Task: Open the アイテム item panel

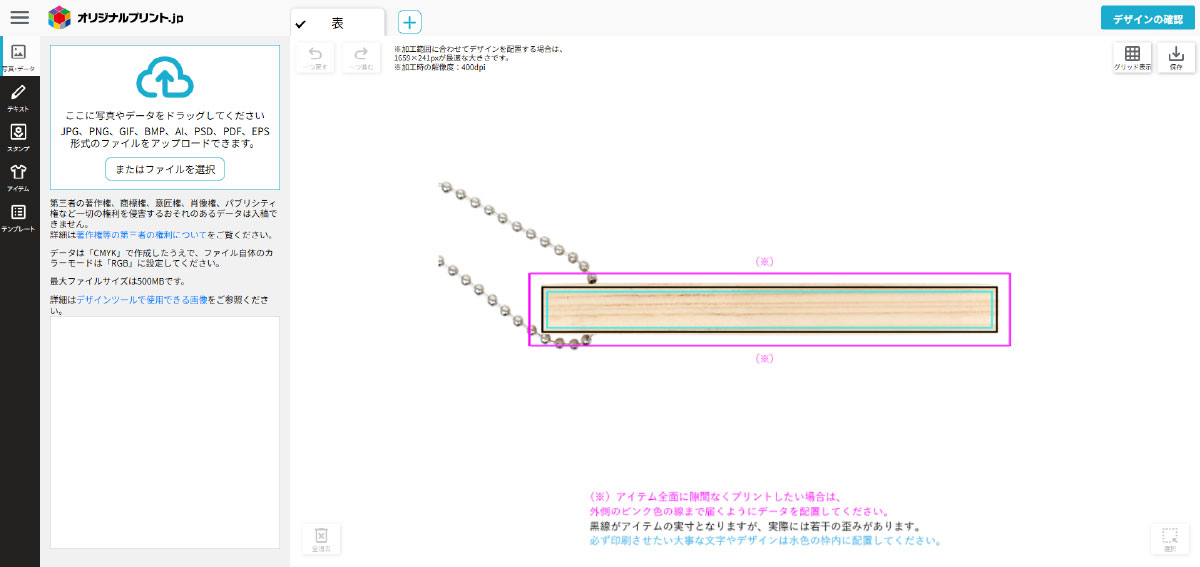Action: 19,177
